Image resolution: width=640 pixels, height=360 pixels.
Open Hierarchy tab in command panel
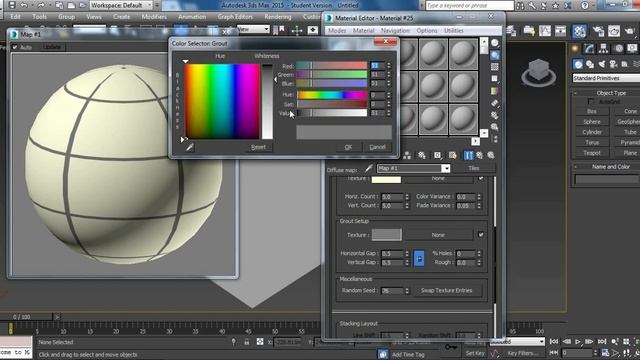tap(603, 49)
